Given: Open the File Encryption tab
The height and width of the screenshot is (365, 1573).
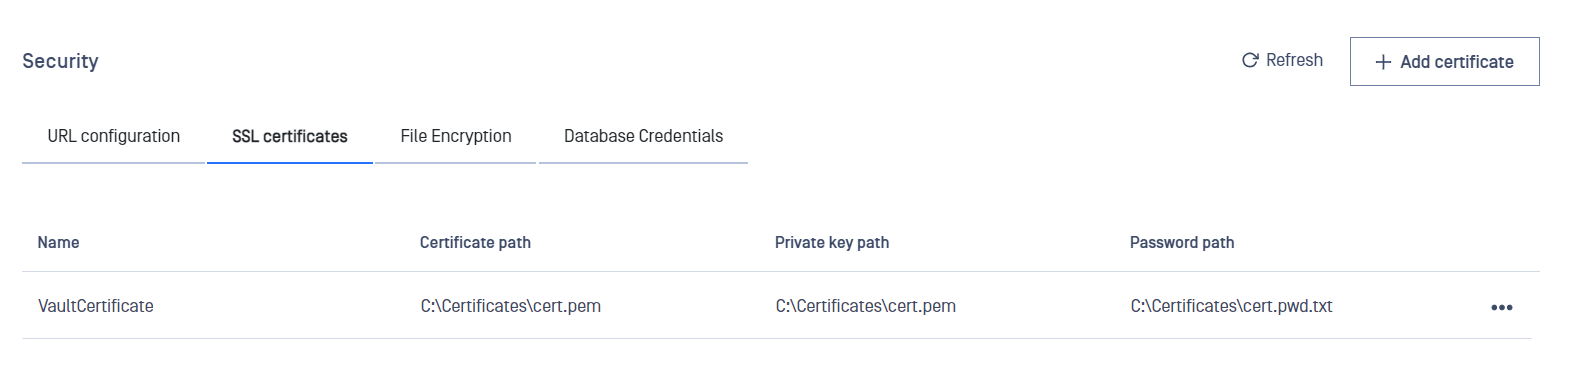Looking at the screenshot, I should tap(456, 136).
